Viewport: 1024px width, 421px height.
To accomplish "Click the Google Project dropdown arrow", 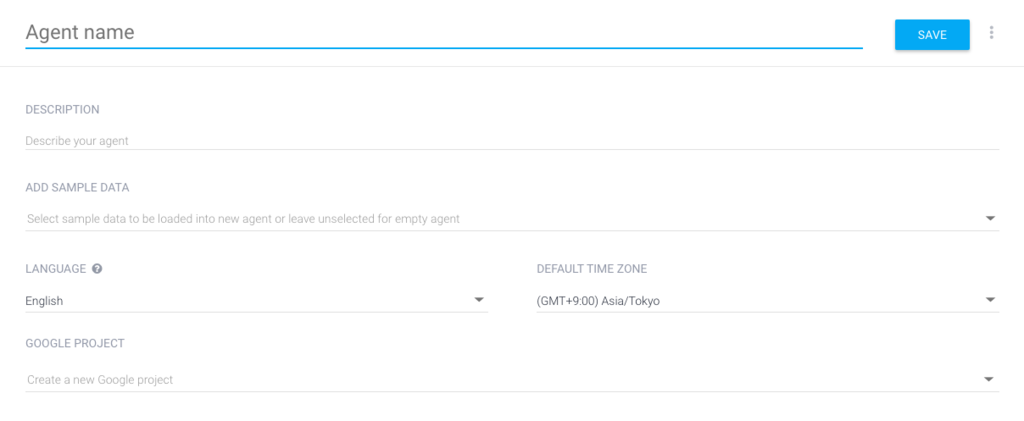I will (990, 380).
